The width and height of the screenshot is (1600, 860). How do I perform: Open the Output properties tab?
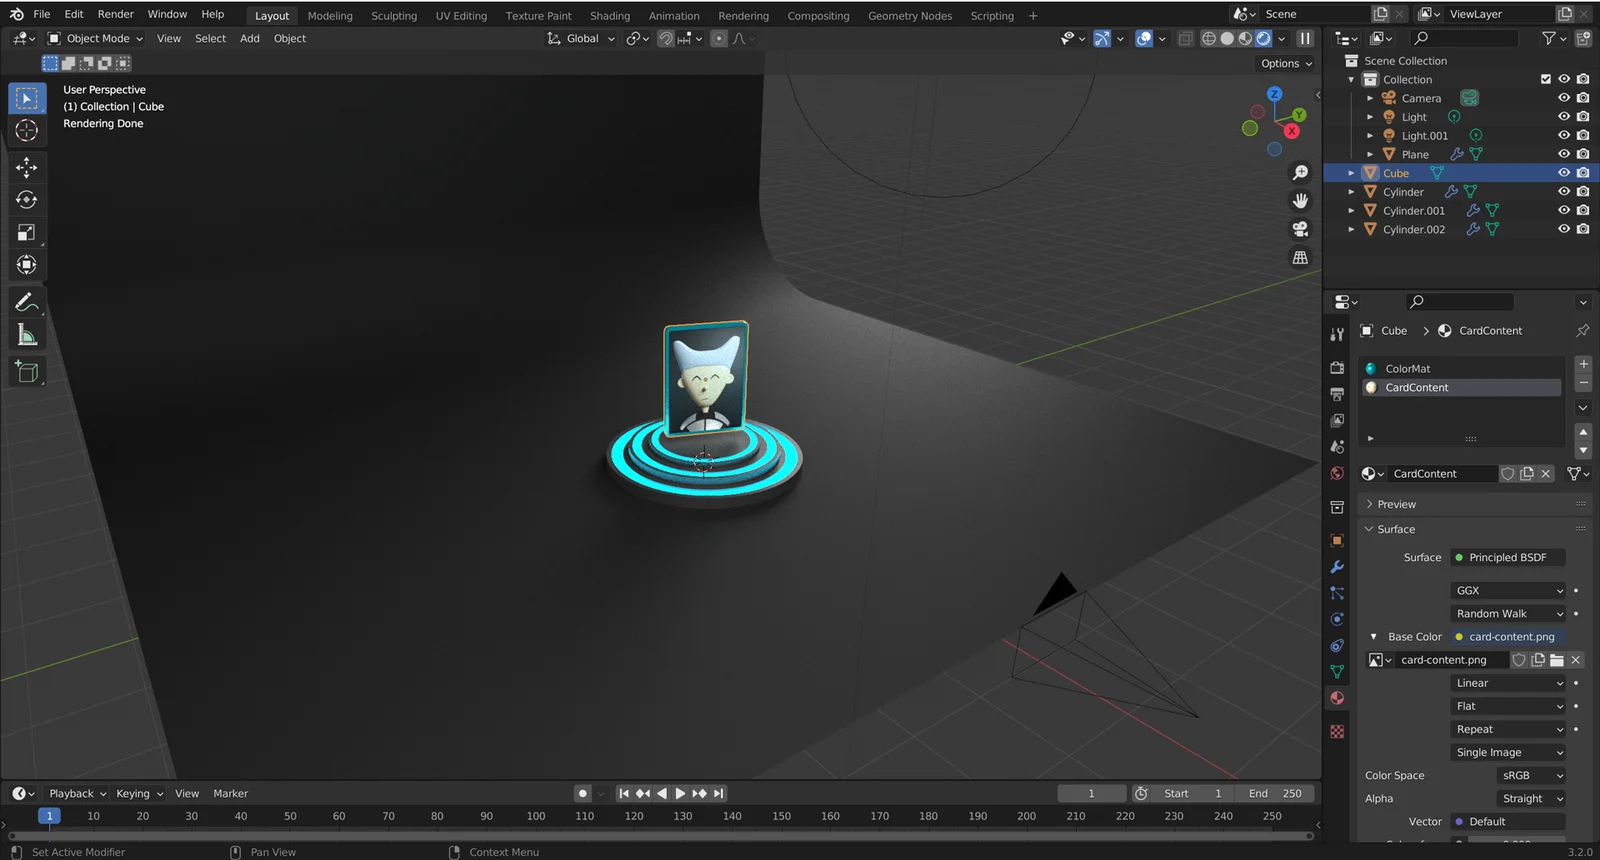pyautogui.click(x=1337, y=394)
